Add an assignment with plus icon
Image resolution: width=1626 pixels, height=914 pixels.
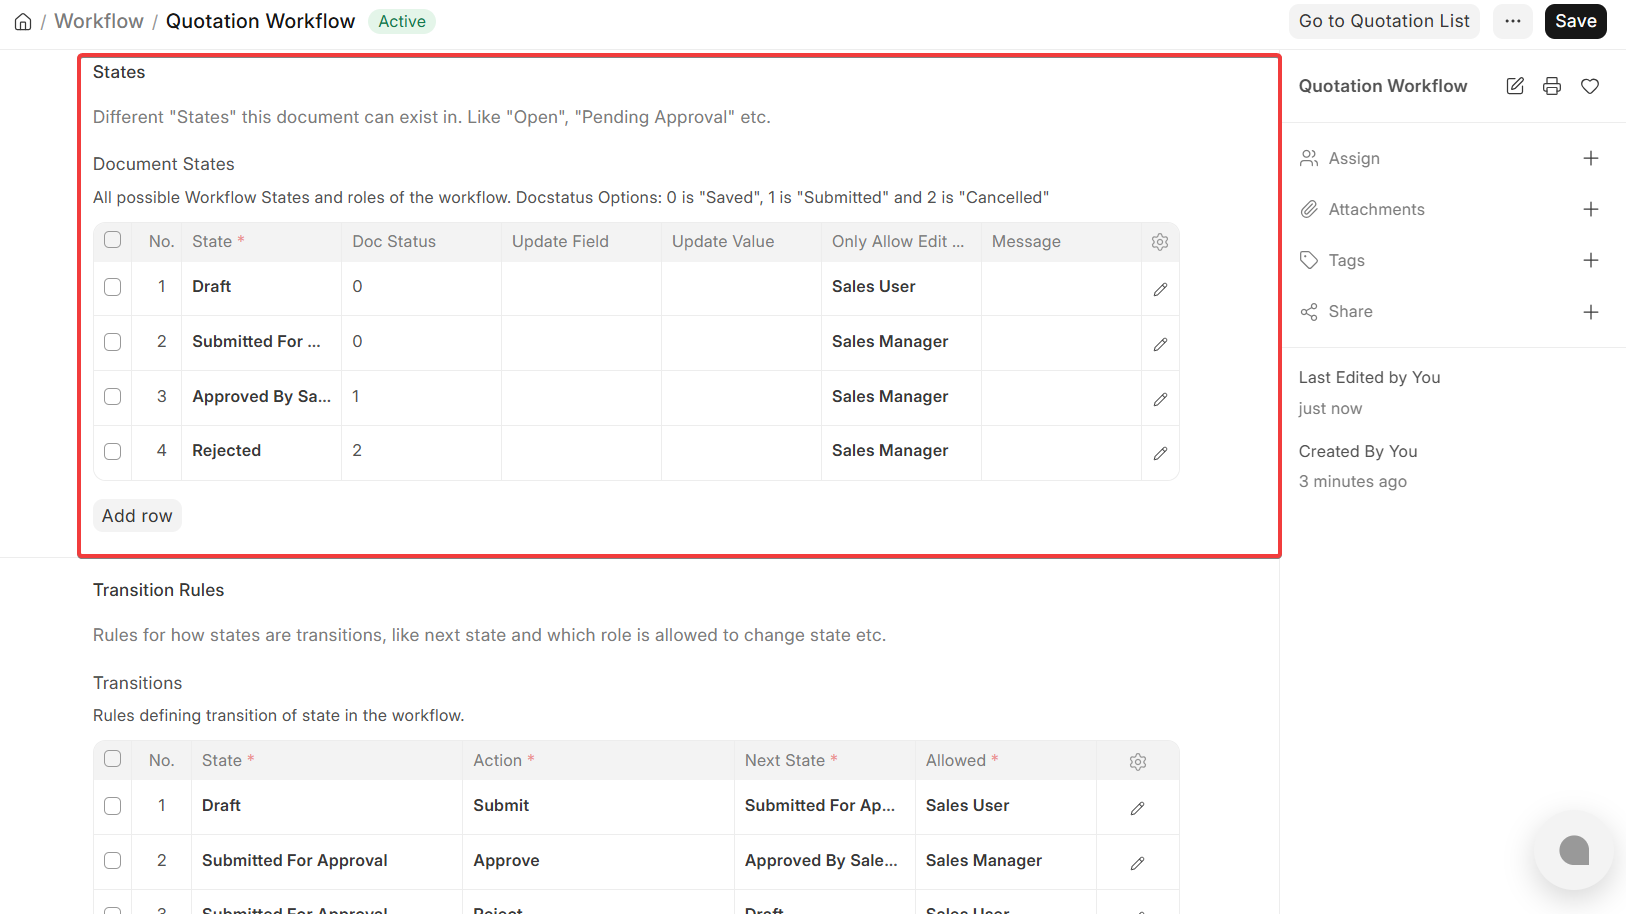(1591, 158)
